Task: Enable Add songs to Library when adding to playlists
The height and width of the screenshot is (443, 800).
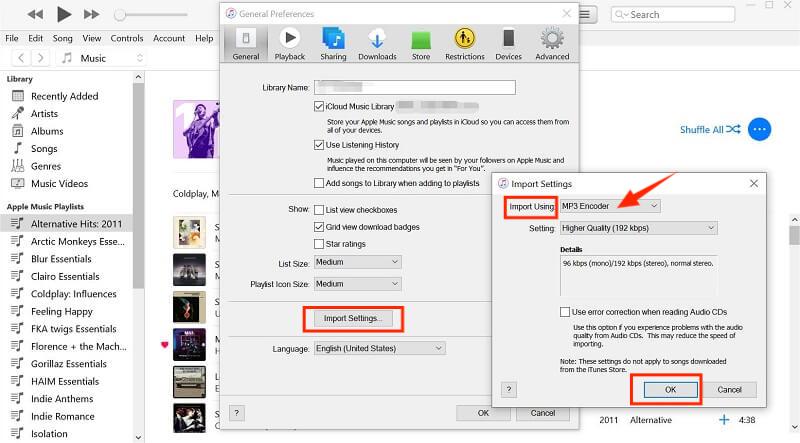Action: pyautogui.click(x=319, y=183)
